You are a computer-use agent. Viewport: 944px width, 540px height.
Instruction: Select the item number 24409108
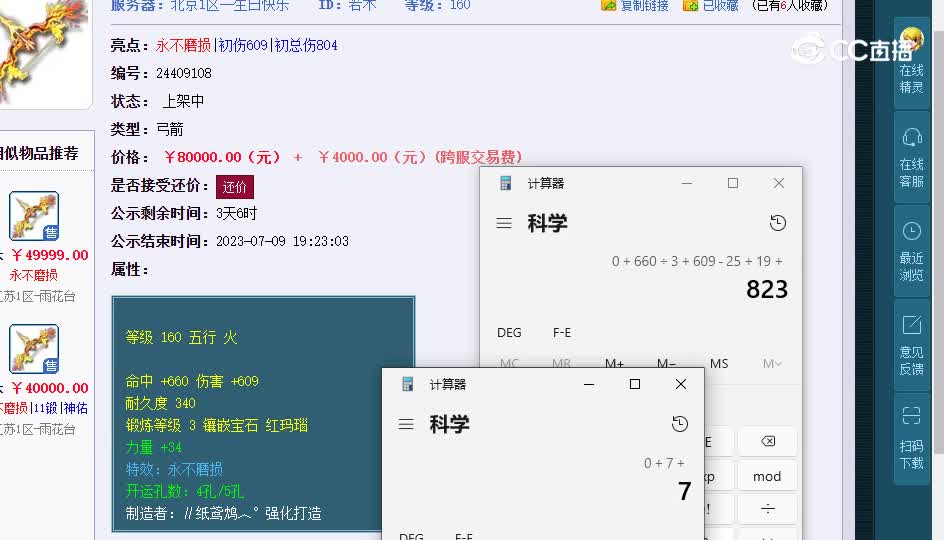tap(184, 73)
